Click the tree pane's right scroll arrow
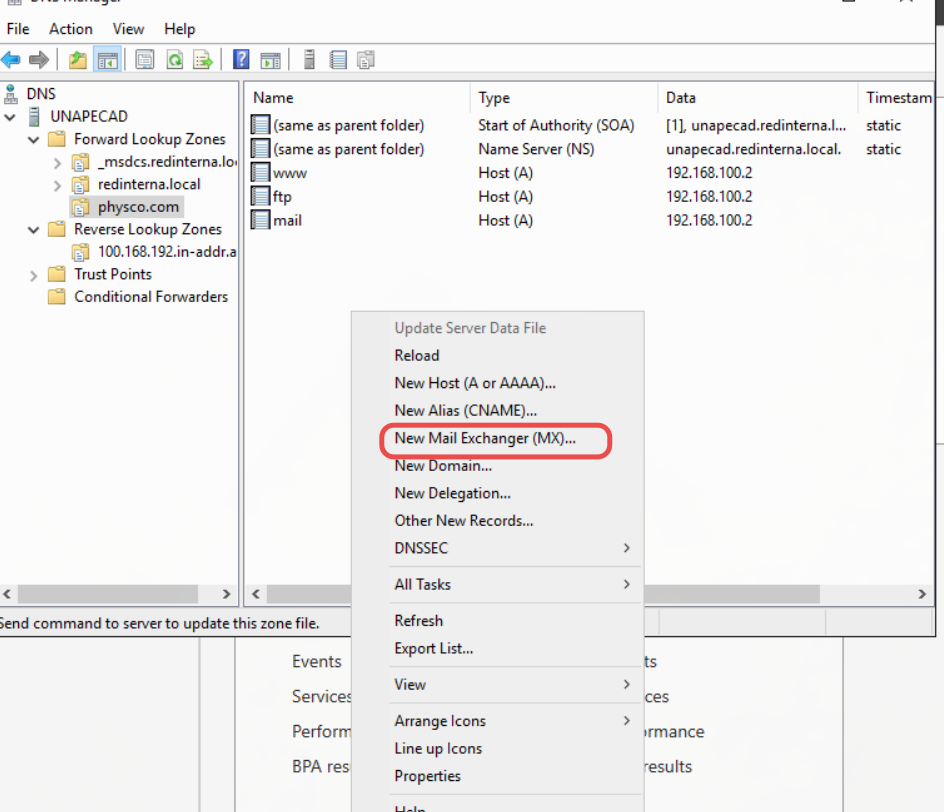 pos(226,594)
